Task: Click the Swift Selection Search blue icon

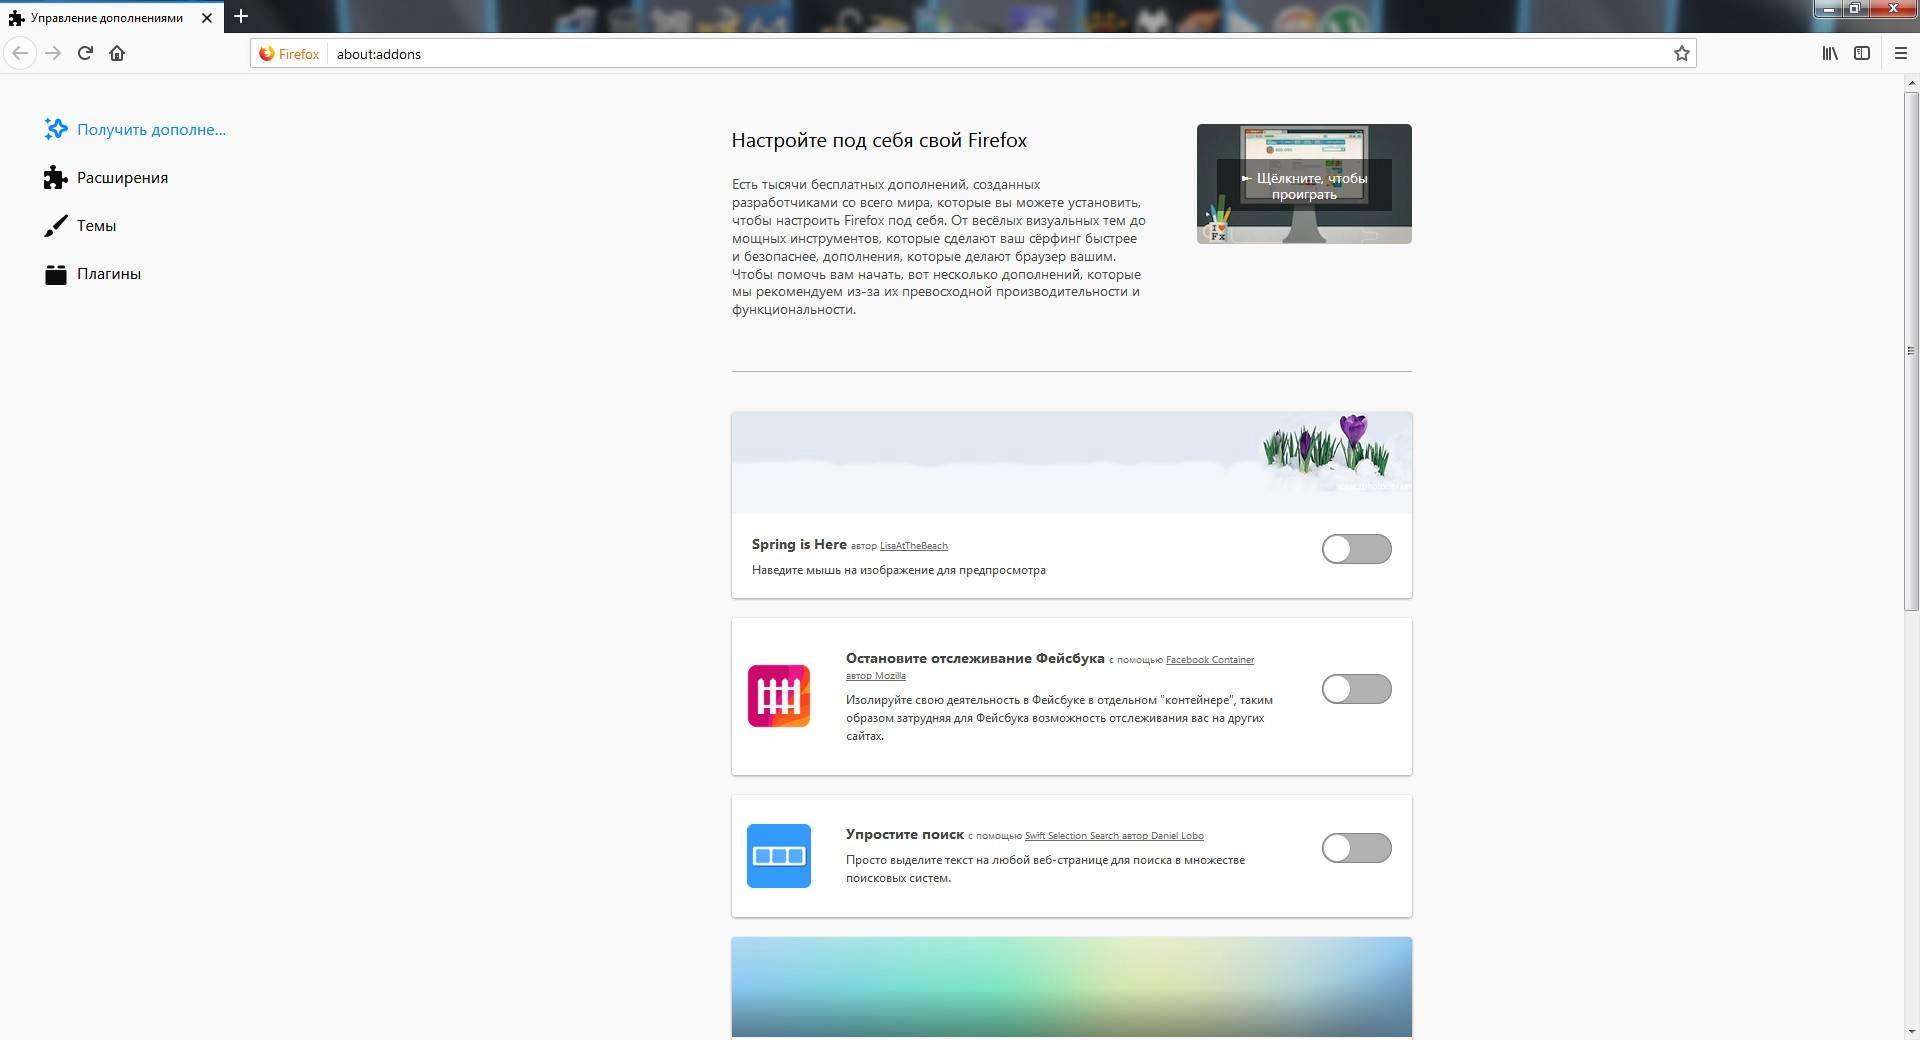Action: [778, 855]
